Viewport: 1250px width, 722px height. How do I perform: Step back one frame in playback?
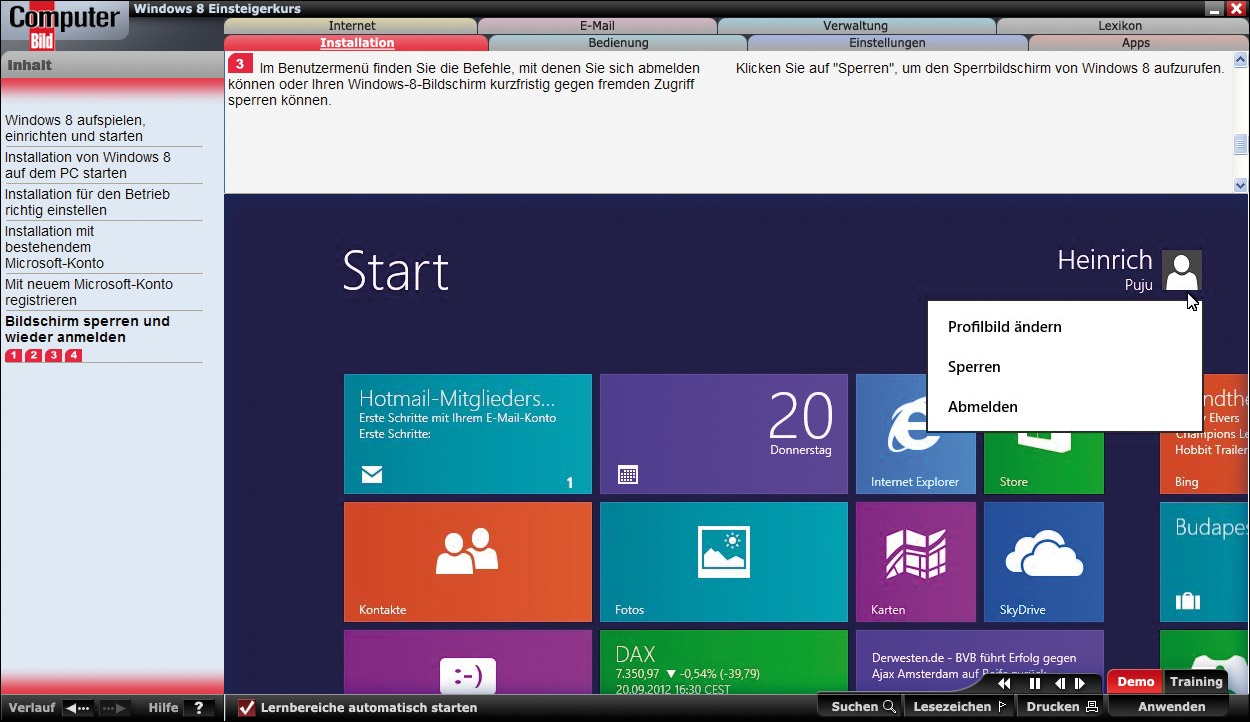[x=1060, y=684]
